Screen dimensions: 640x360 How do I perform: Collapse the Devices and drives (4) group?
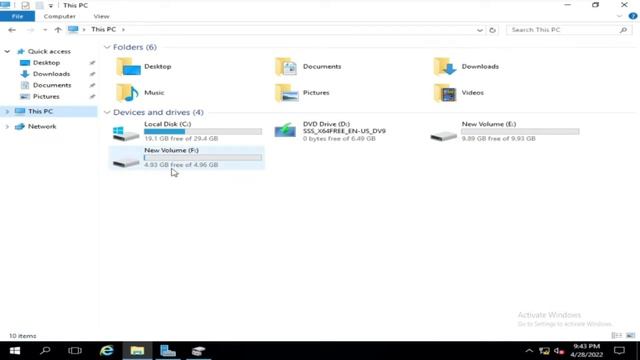point(107,112)
